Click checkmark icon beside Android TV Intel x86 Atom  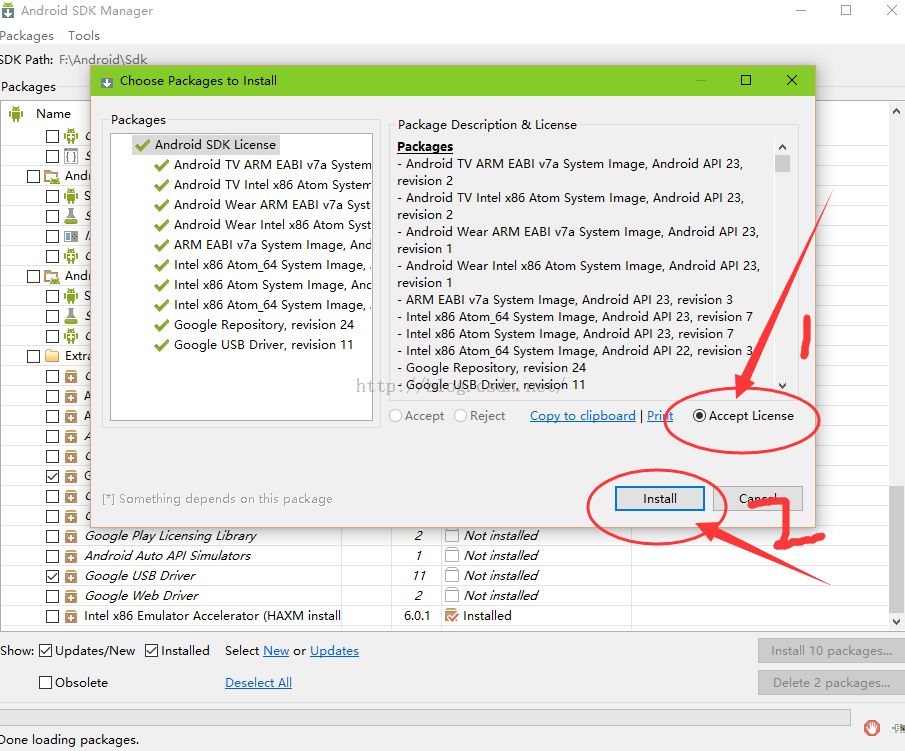[162, 185]
